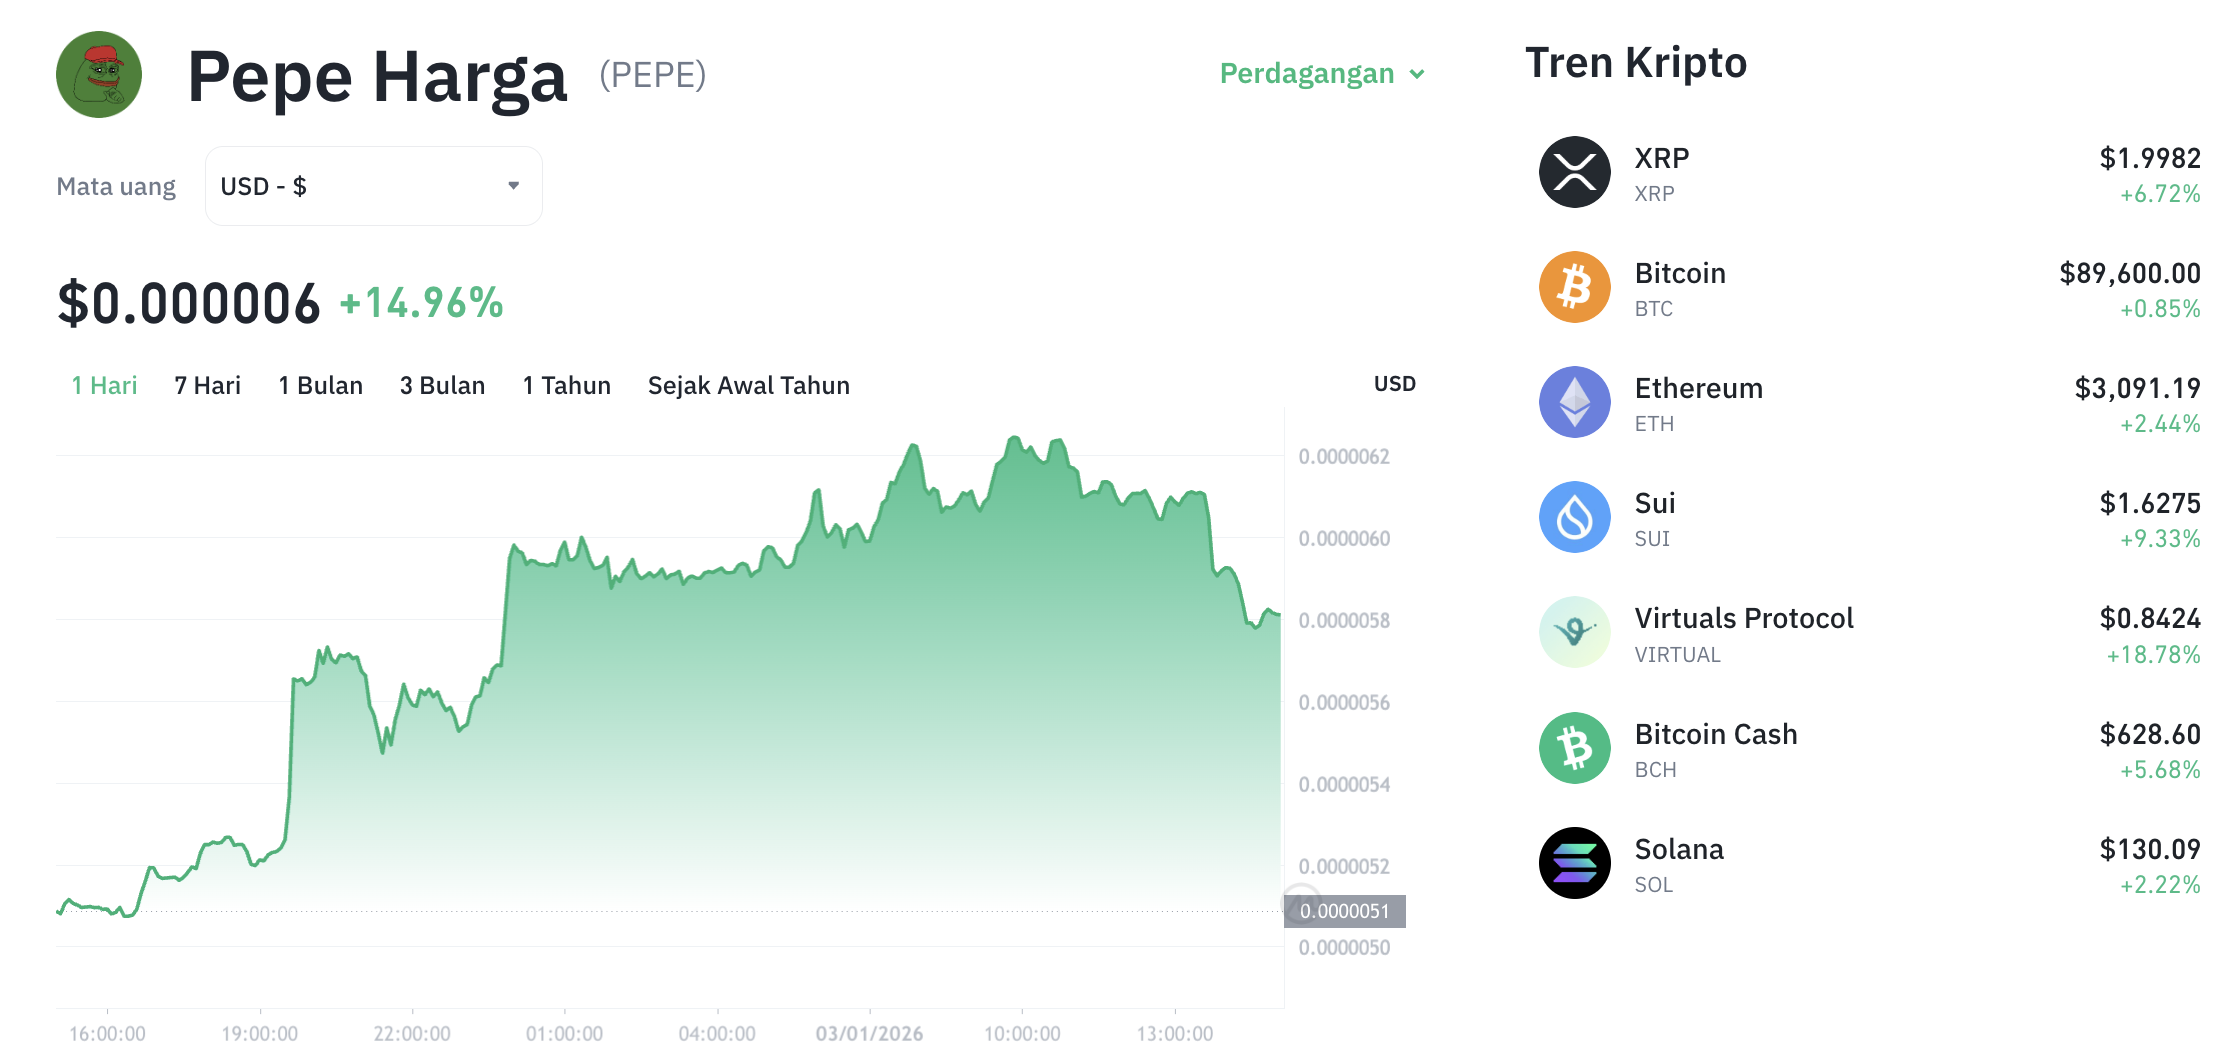The image size is (2218, 1050).
Task: Click the Bitcoin Cash icon
Action: tap(1573, 747)
